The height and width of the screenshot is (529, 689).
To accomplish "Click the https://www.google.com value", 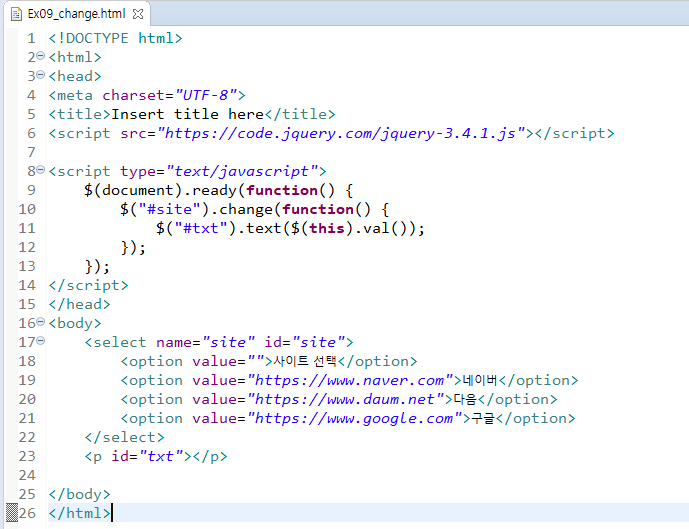I will click(355, 418).
